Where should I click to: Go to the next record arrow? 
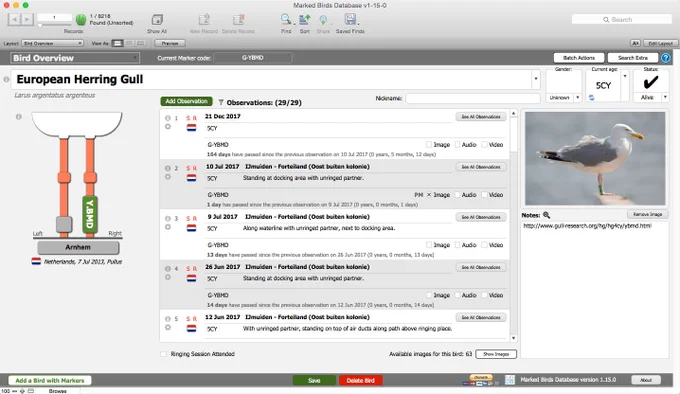coord(27,20)
